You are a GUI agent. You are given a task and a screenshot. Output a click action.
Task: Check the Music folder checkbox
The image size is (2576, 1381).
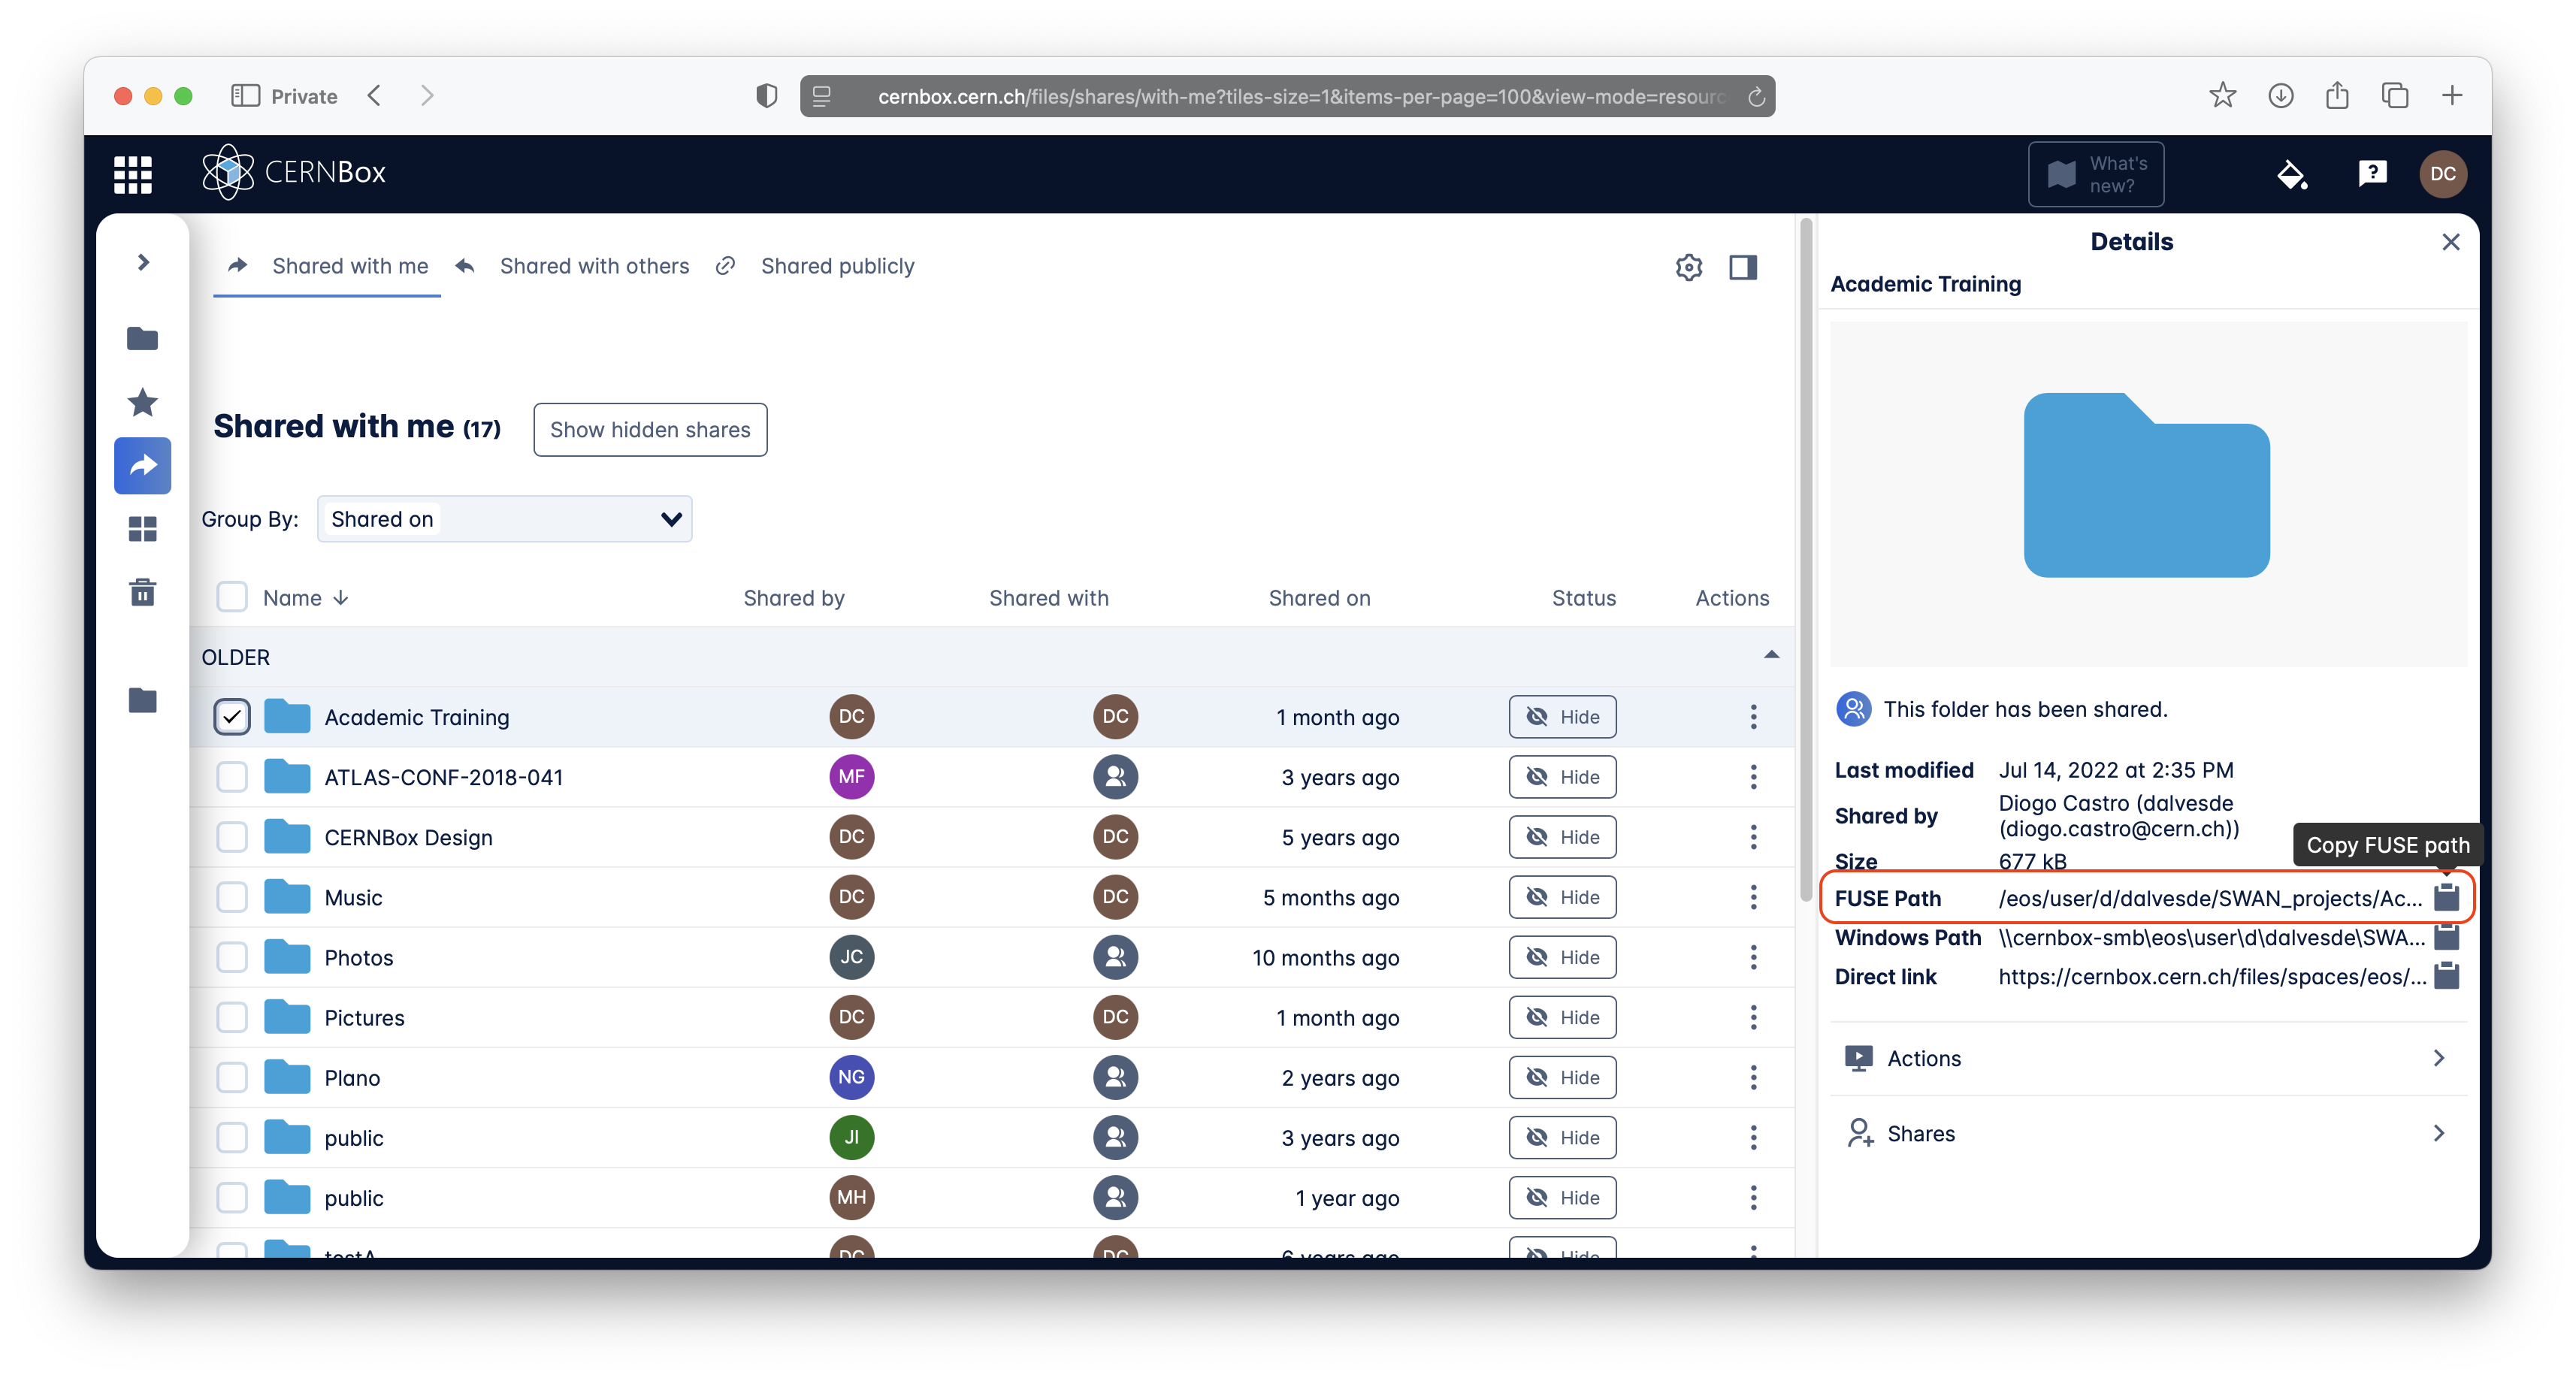232,897
